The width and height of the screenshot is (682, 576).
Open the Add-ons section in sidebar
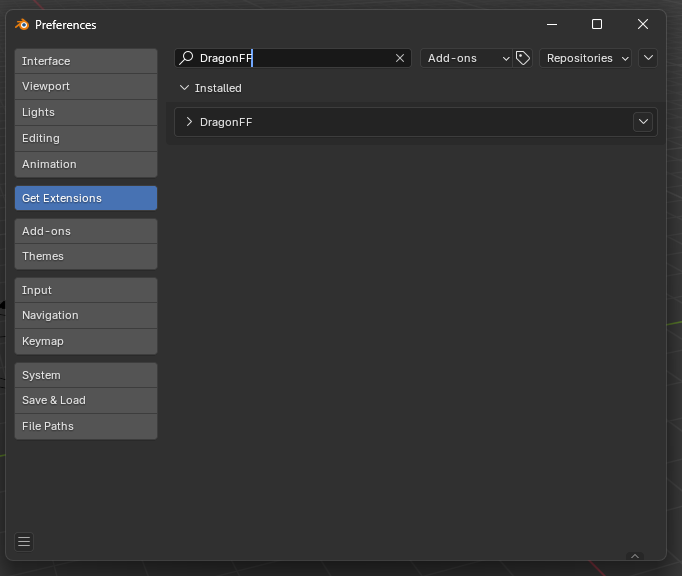coord(86,231)
